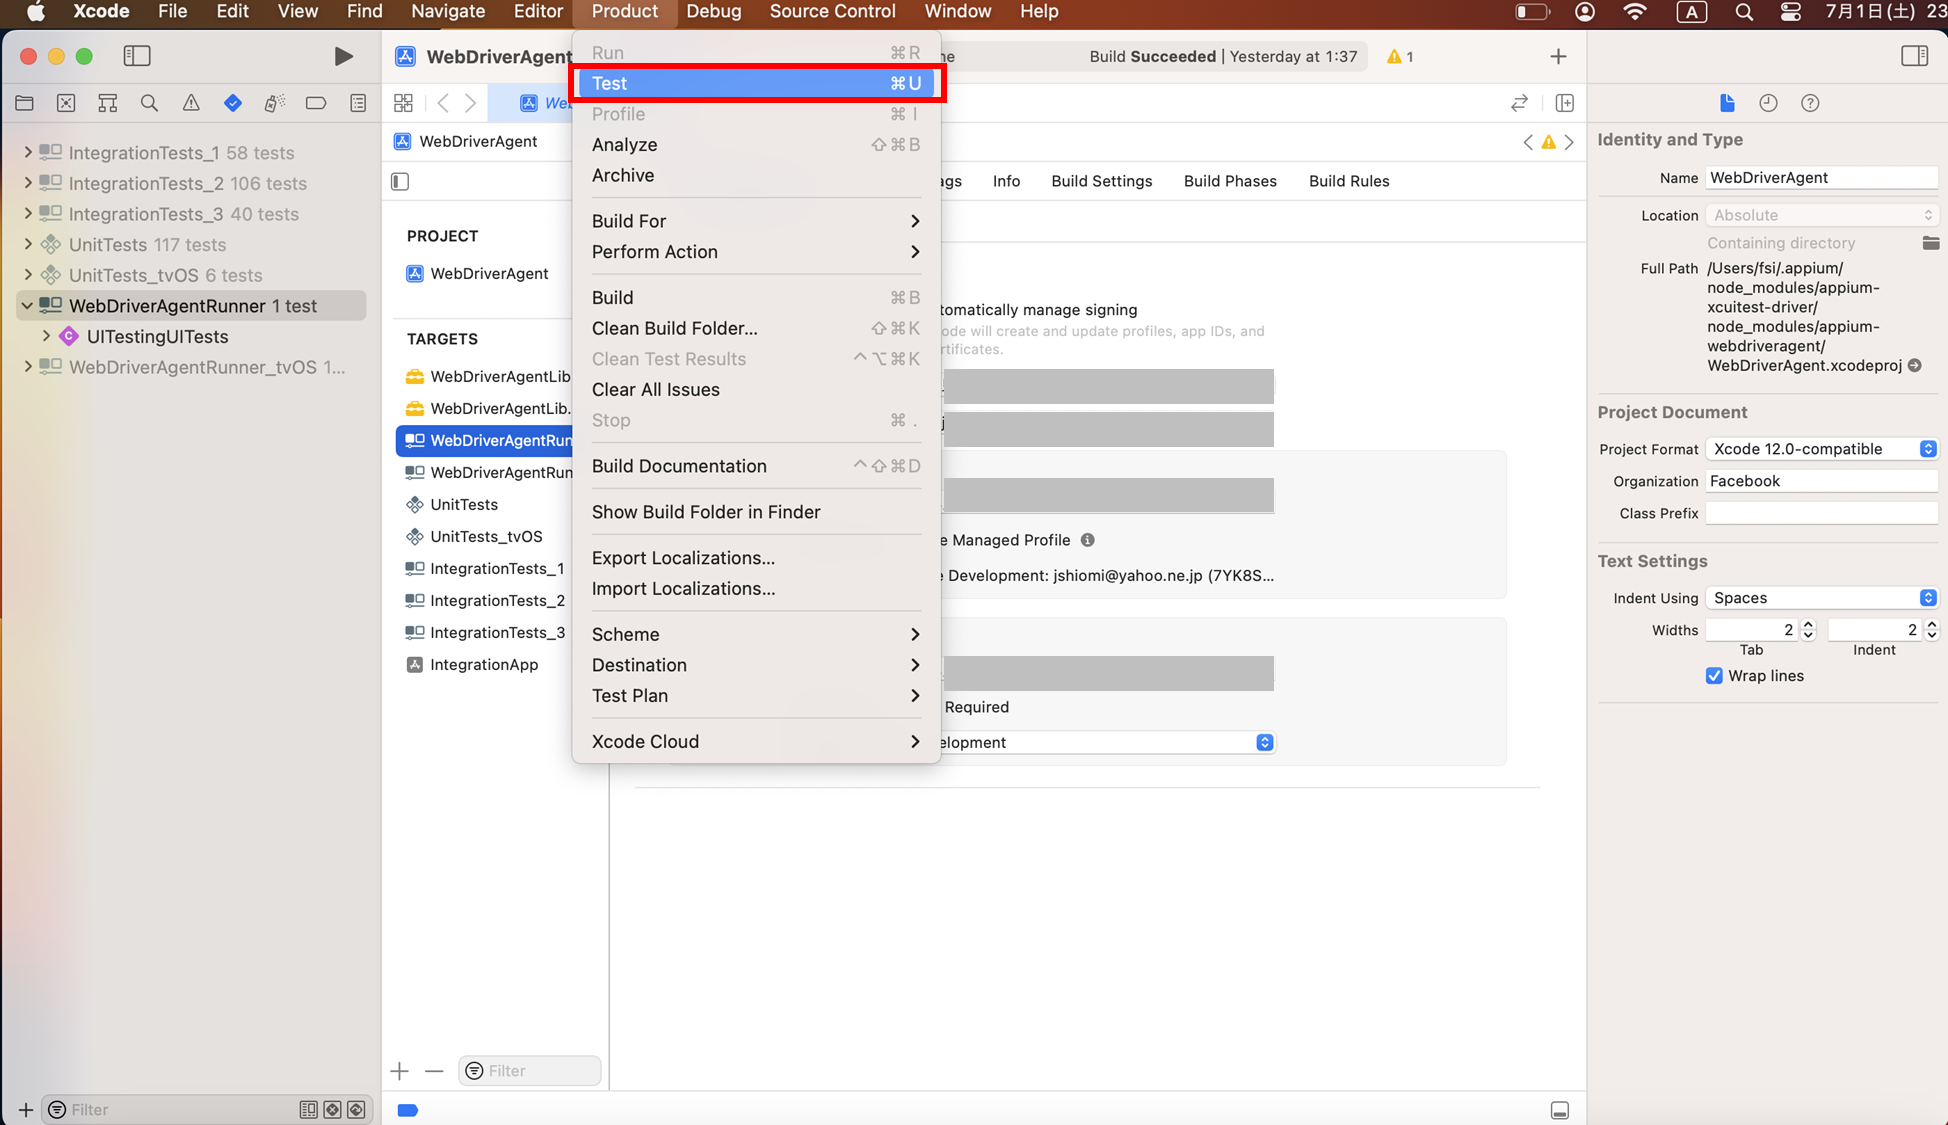The width and height of the screenshot is (1948, 1125).
Task: Expand IntegrationTests_1 in the test navigator
Action: click(x=28, y=153)
